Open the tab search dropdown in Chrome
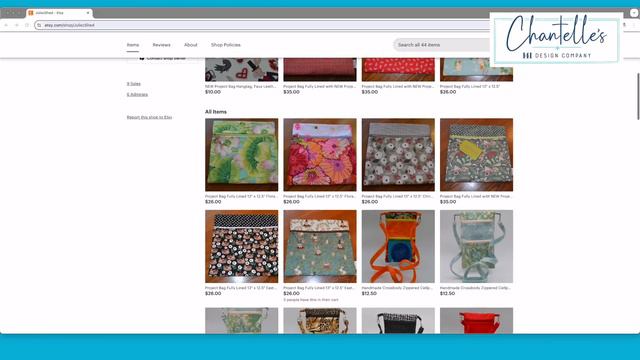640x360 pixels. [634, 13]
